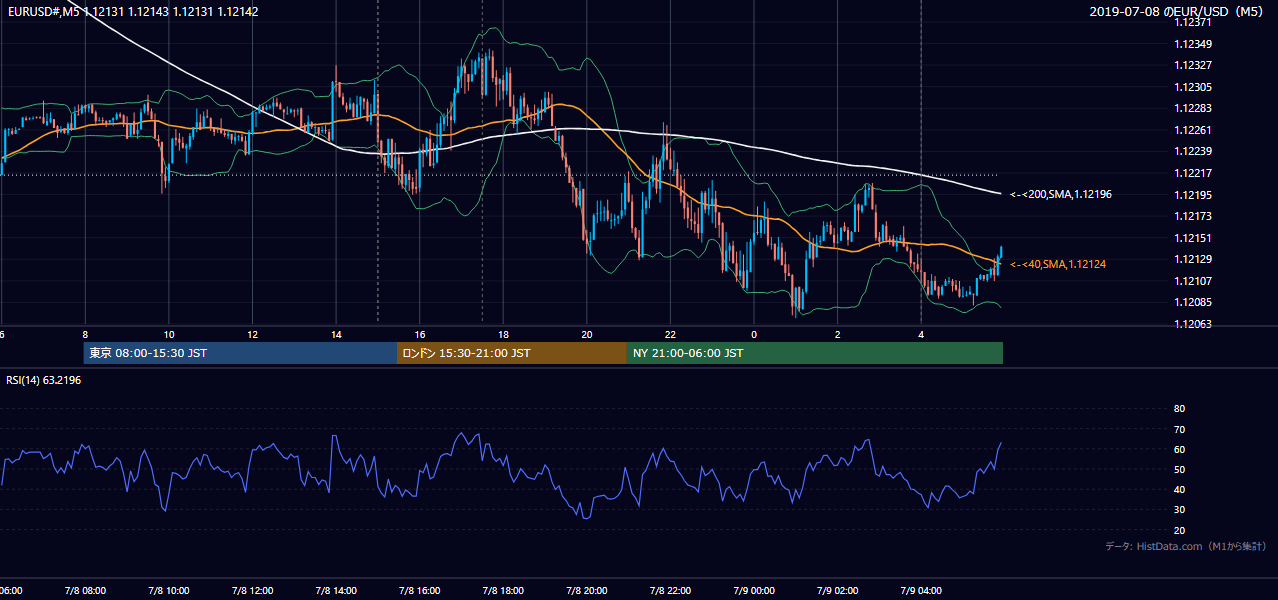Click price axis label 1.12129

(1194, 259)
